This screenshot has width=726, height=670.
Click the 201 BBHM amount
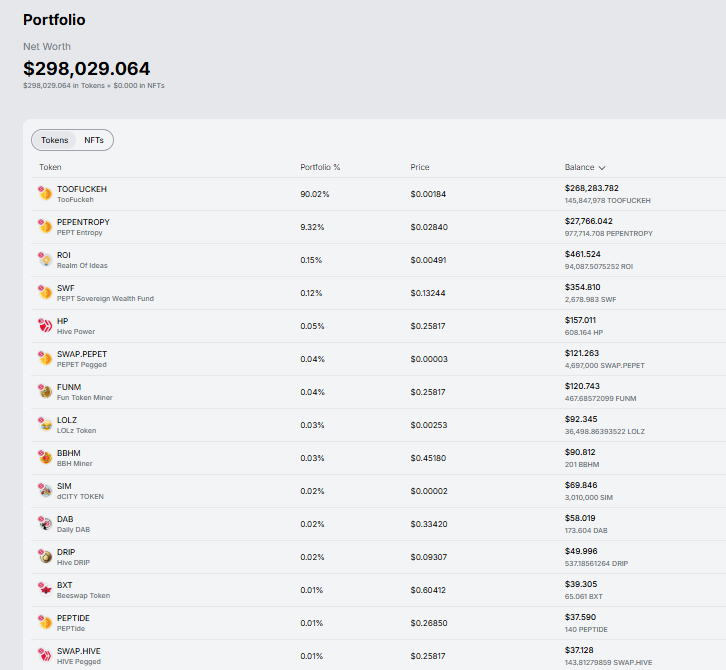[x=582, y=464]
